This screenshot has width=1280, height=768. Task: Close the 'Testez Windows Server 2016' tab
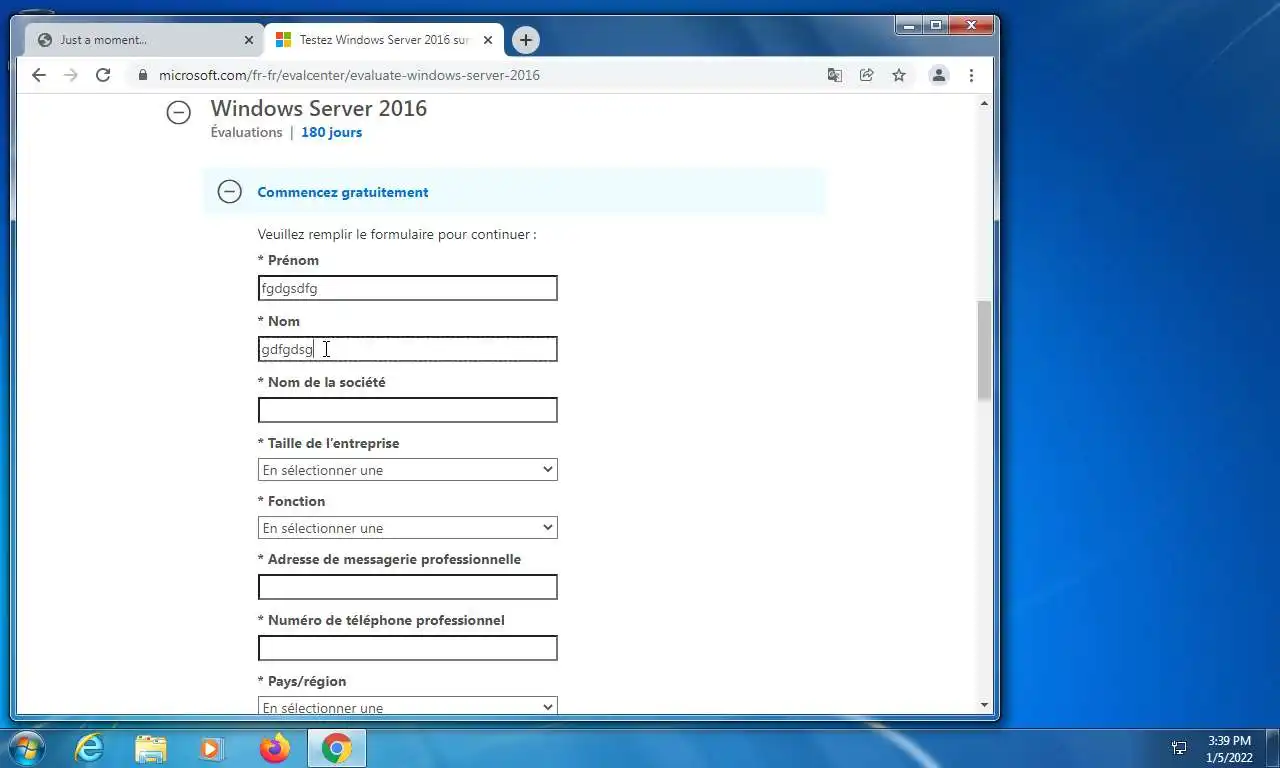[x=489, y=40]
